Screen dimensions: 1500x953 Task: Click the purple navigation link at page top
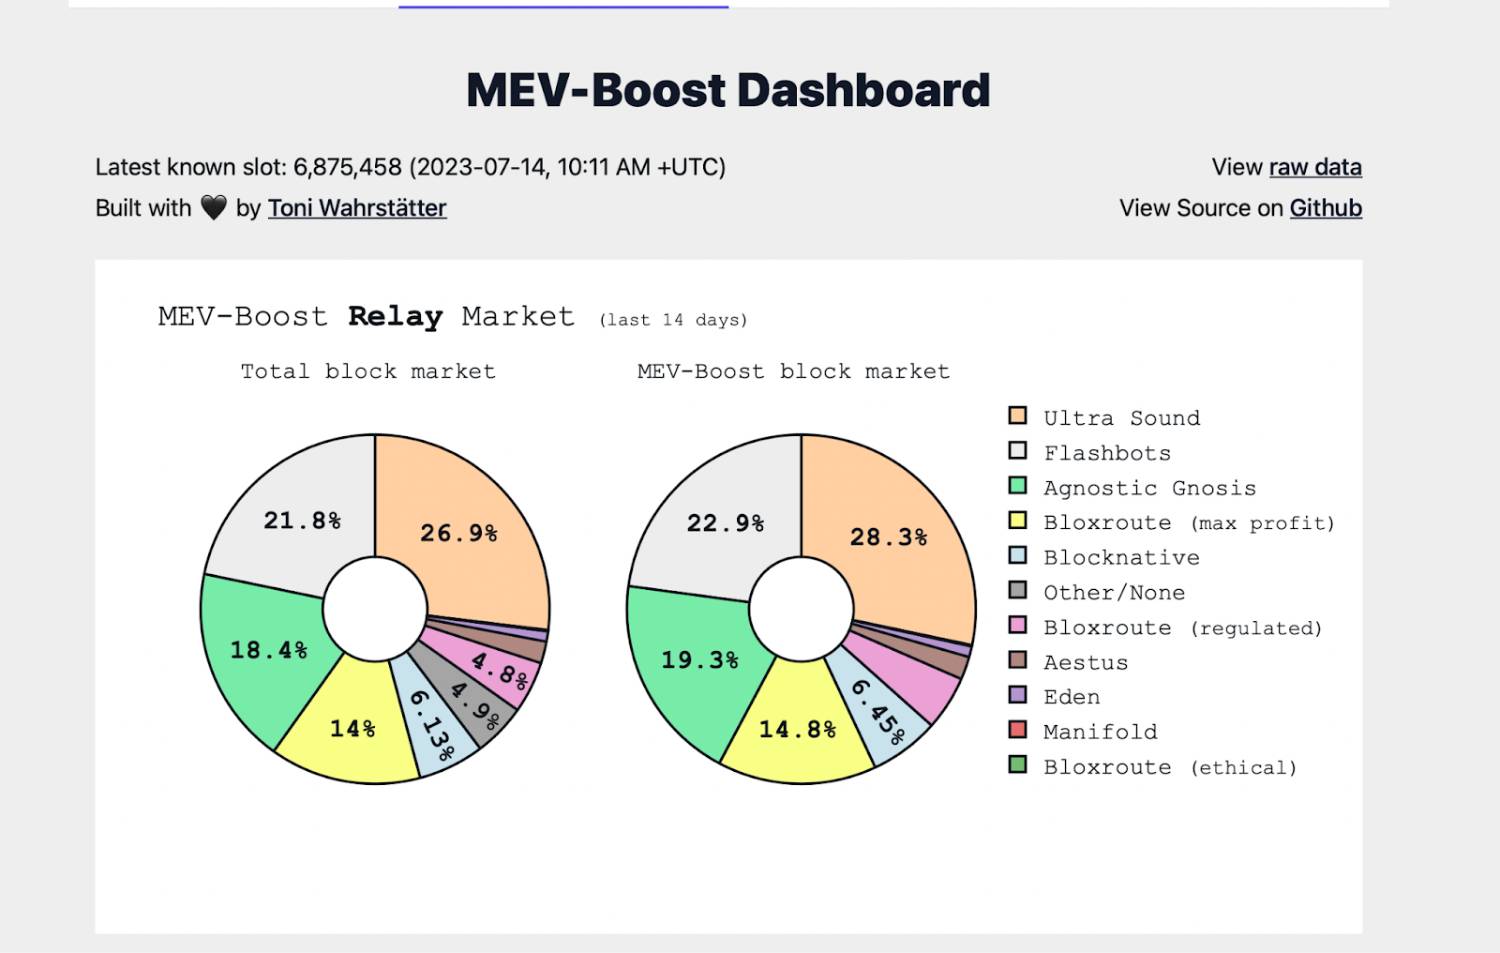(x=562, y=7)
